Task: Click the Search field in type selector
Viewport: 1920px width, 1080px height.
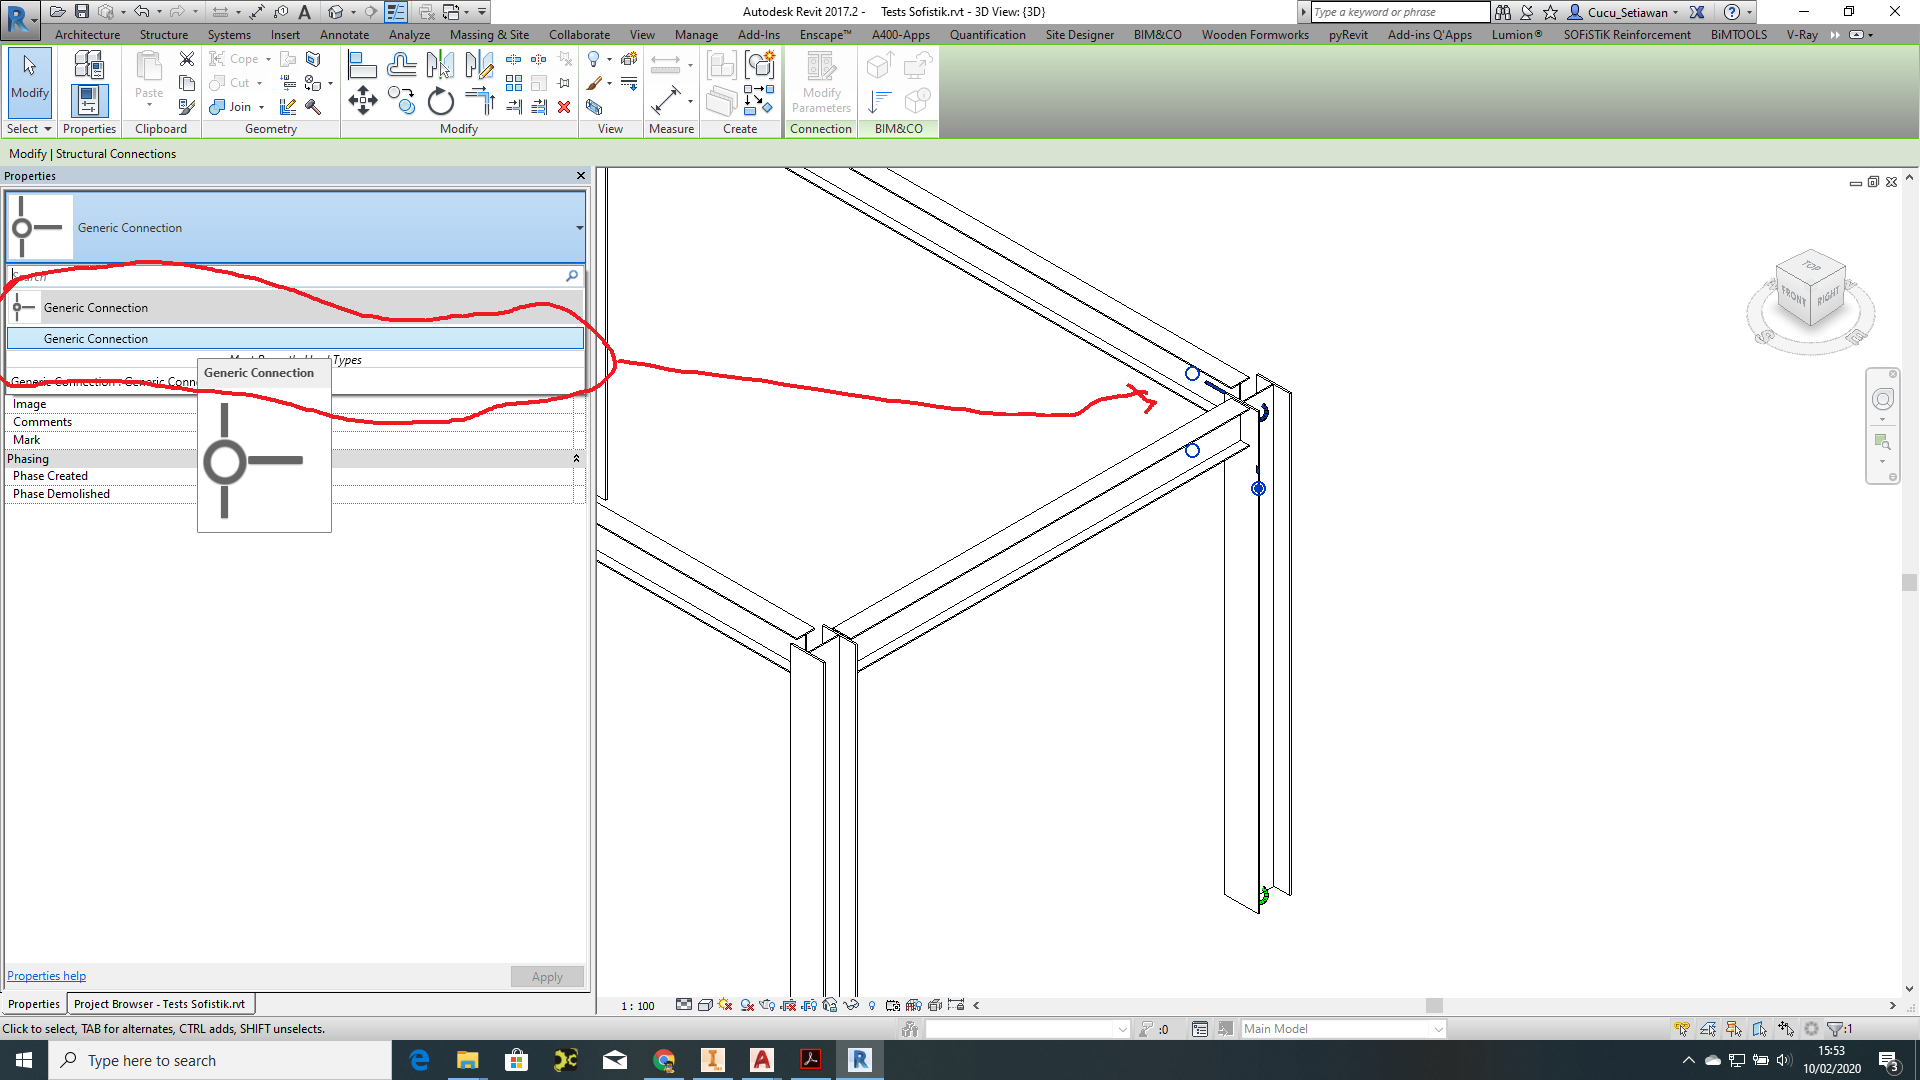Action: [290, 276]
